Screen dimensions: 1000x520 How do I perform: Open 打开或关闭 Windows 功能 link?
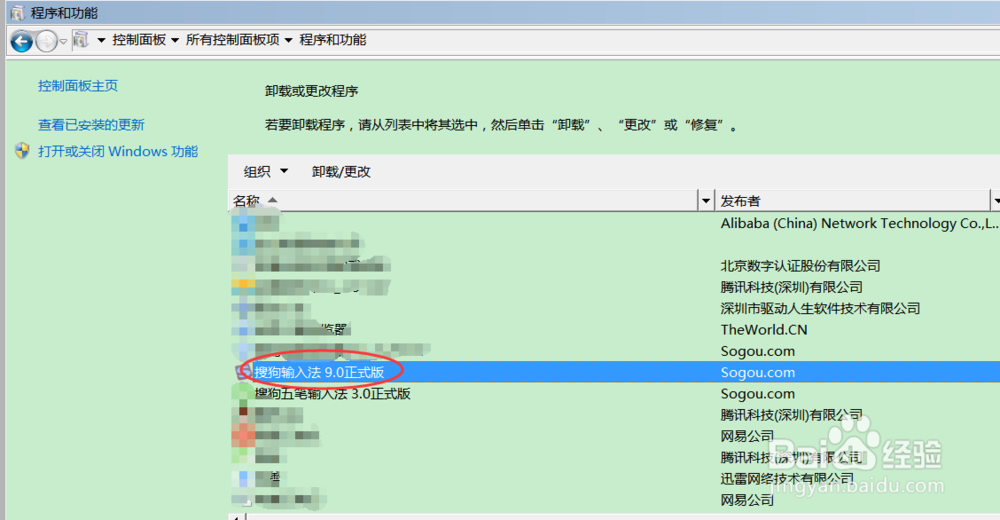(x=118, y=152)
